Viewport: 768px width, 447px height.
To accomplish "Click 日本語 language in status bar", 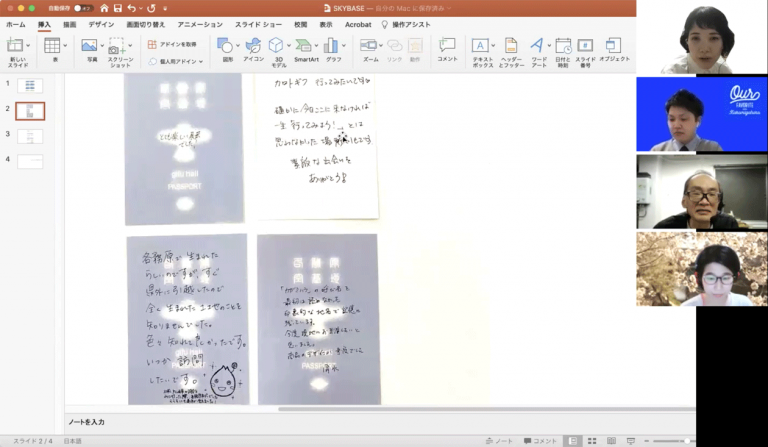I will [x=72, y=441].
